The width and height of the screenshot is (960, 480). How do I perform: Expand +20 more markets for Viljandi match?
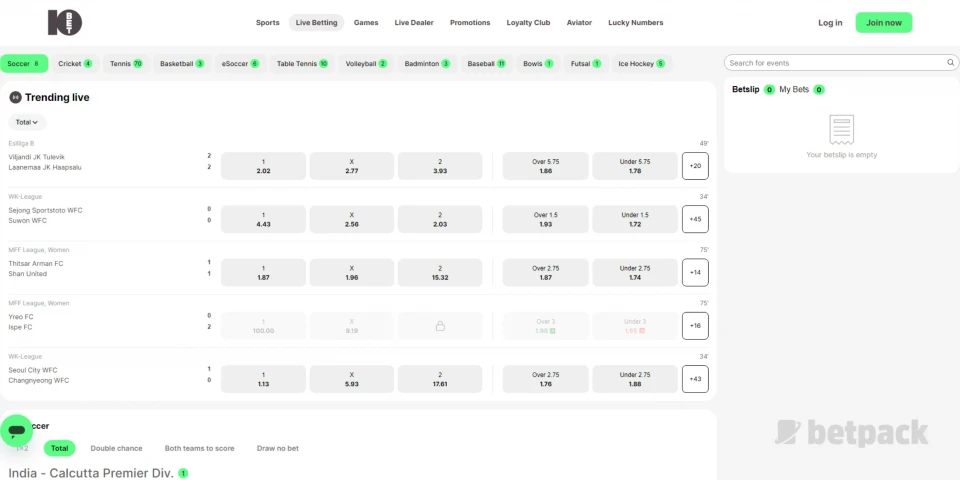tap(695, 166)
